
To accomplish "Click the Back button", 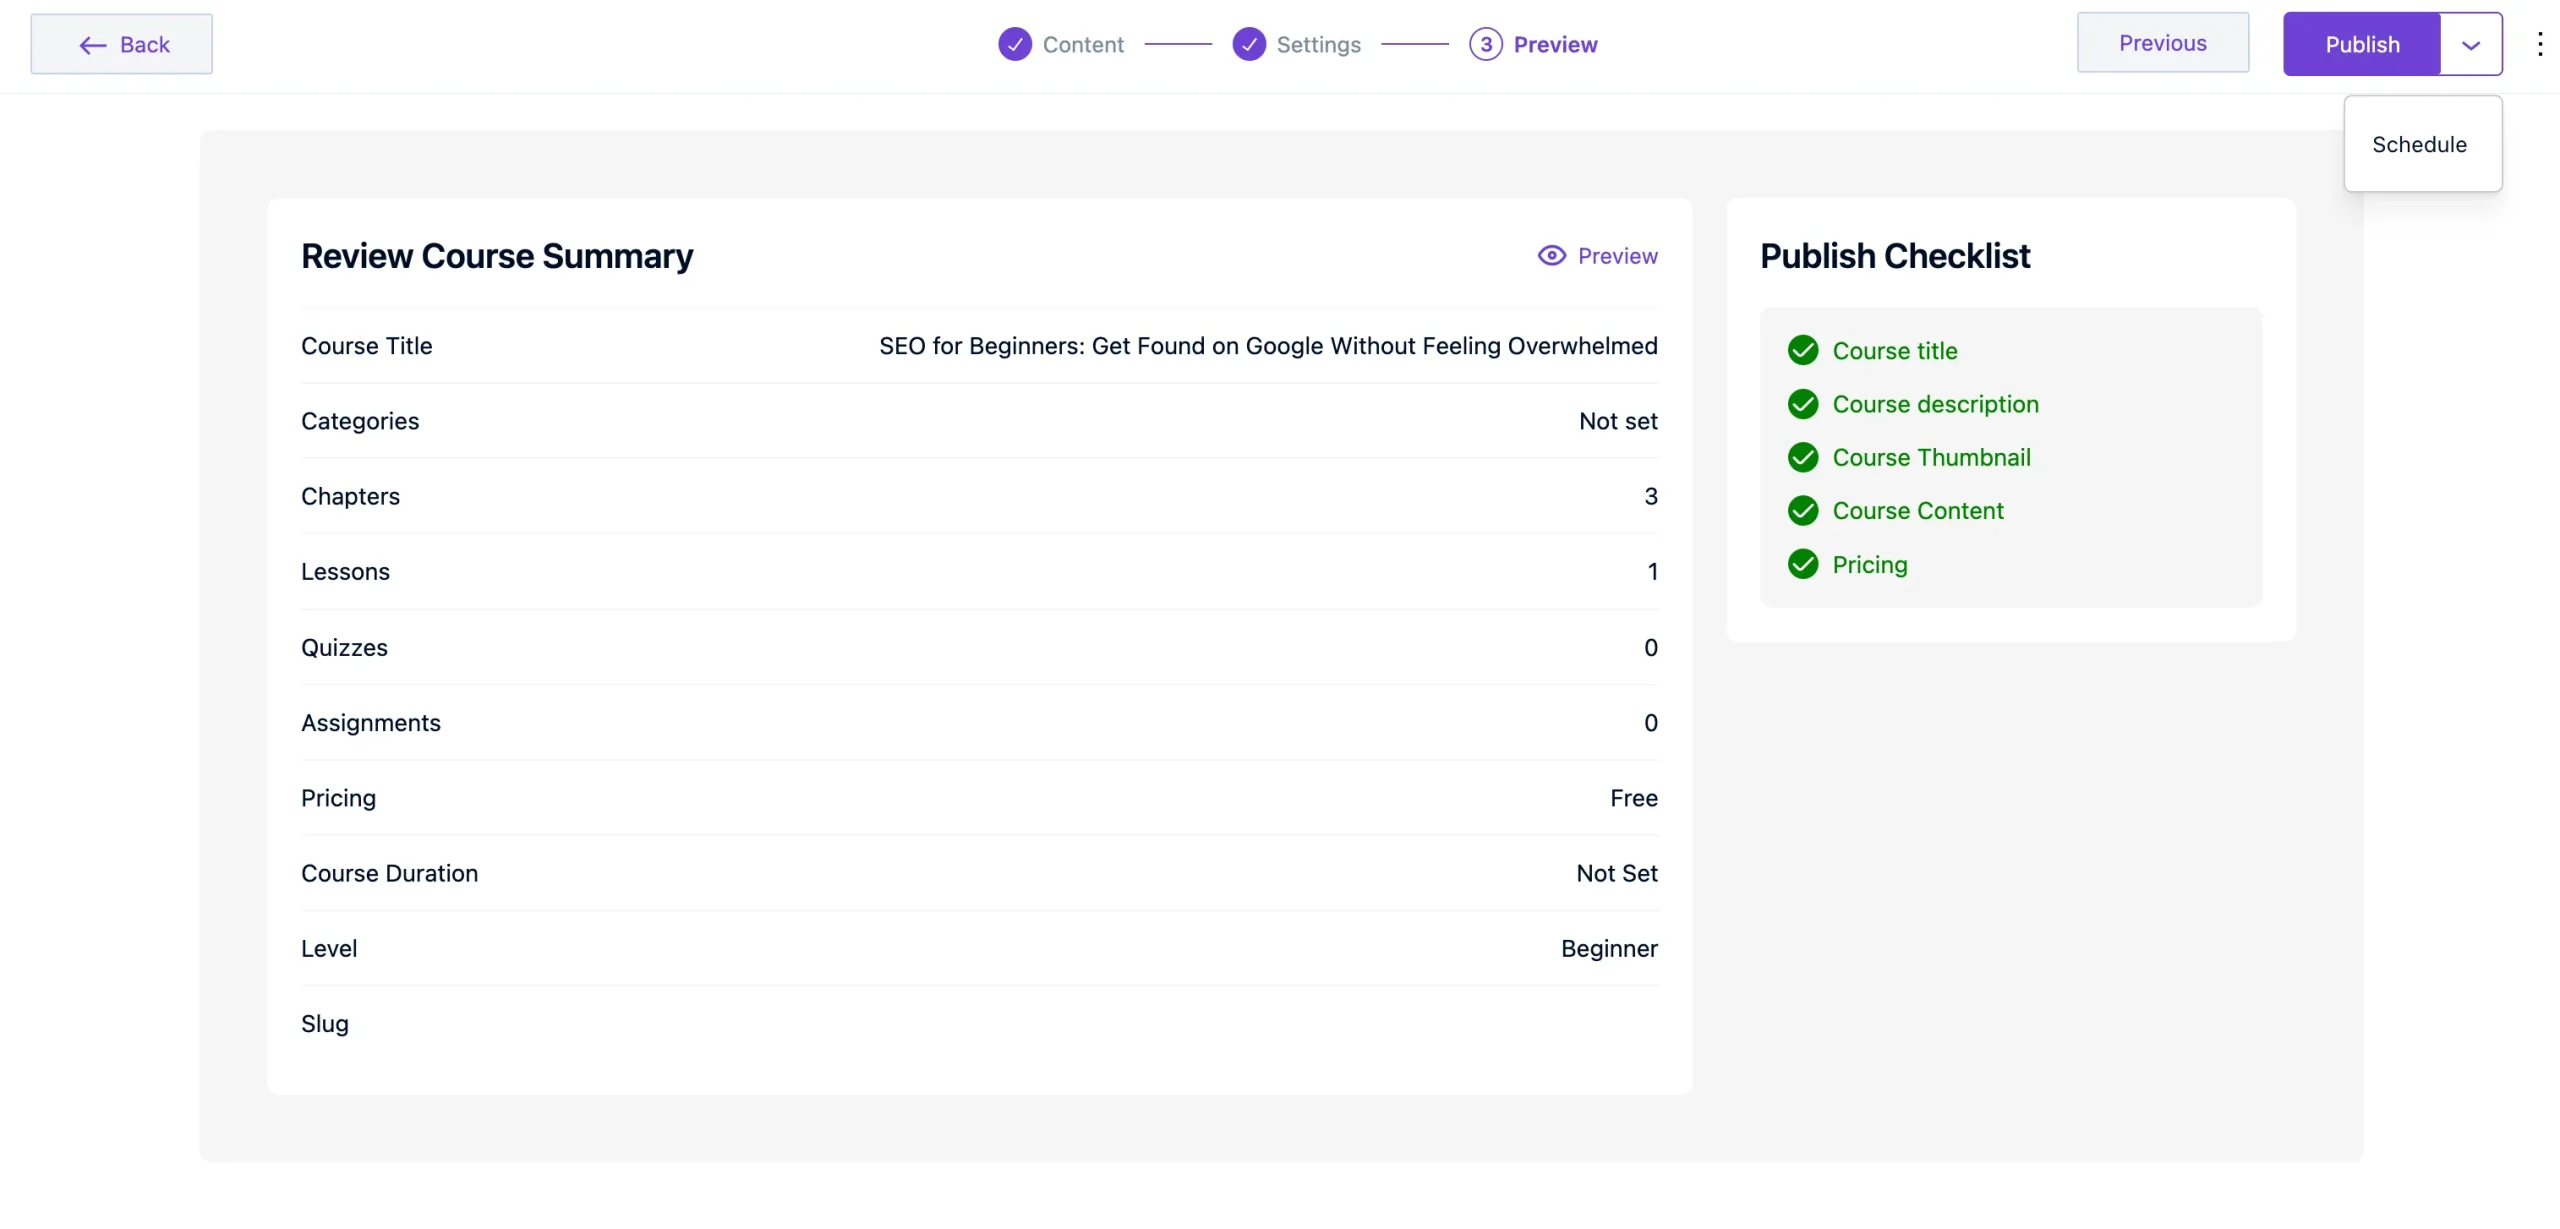I will 121,44.
